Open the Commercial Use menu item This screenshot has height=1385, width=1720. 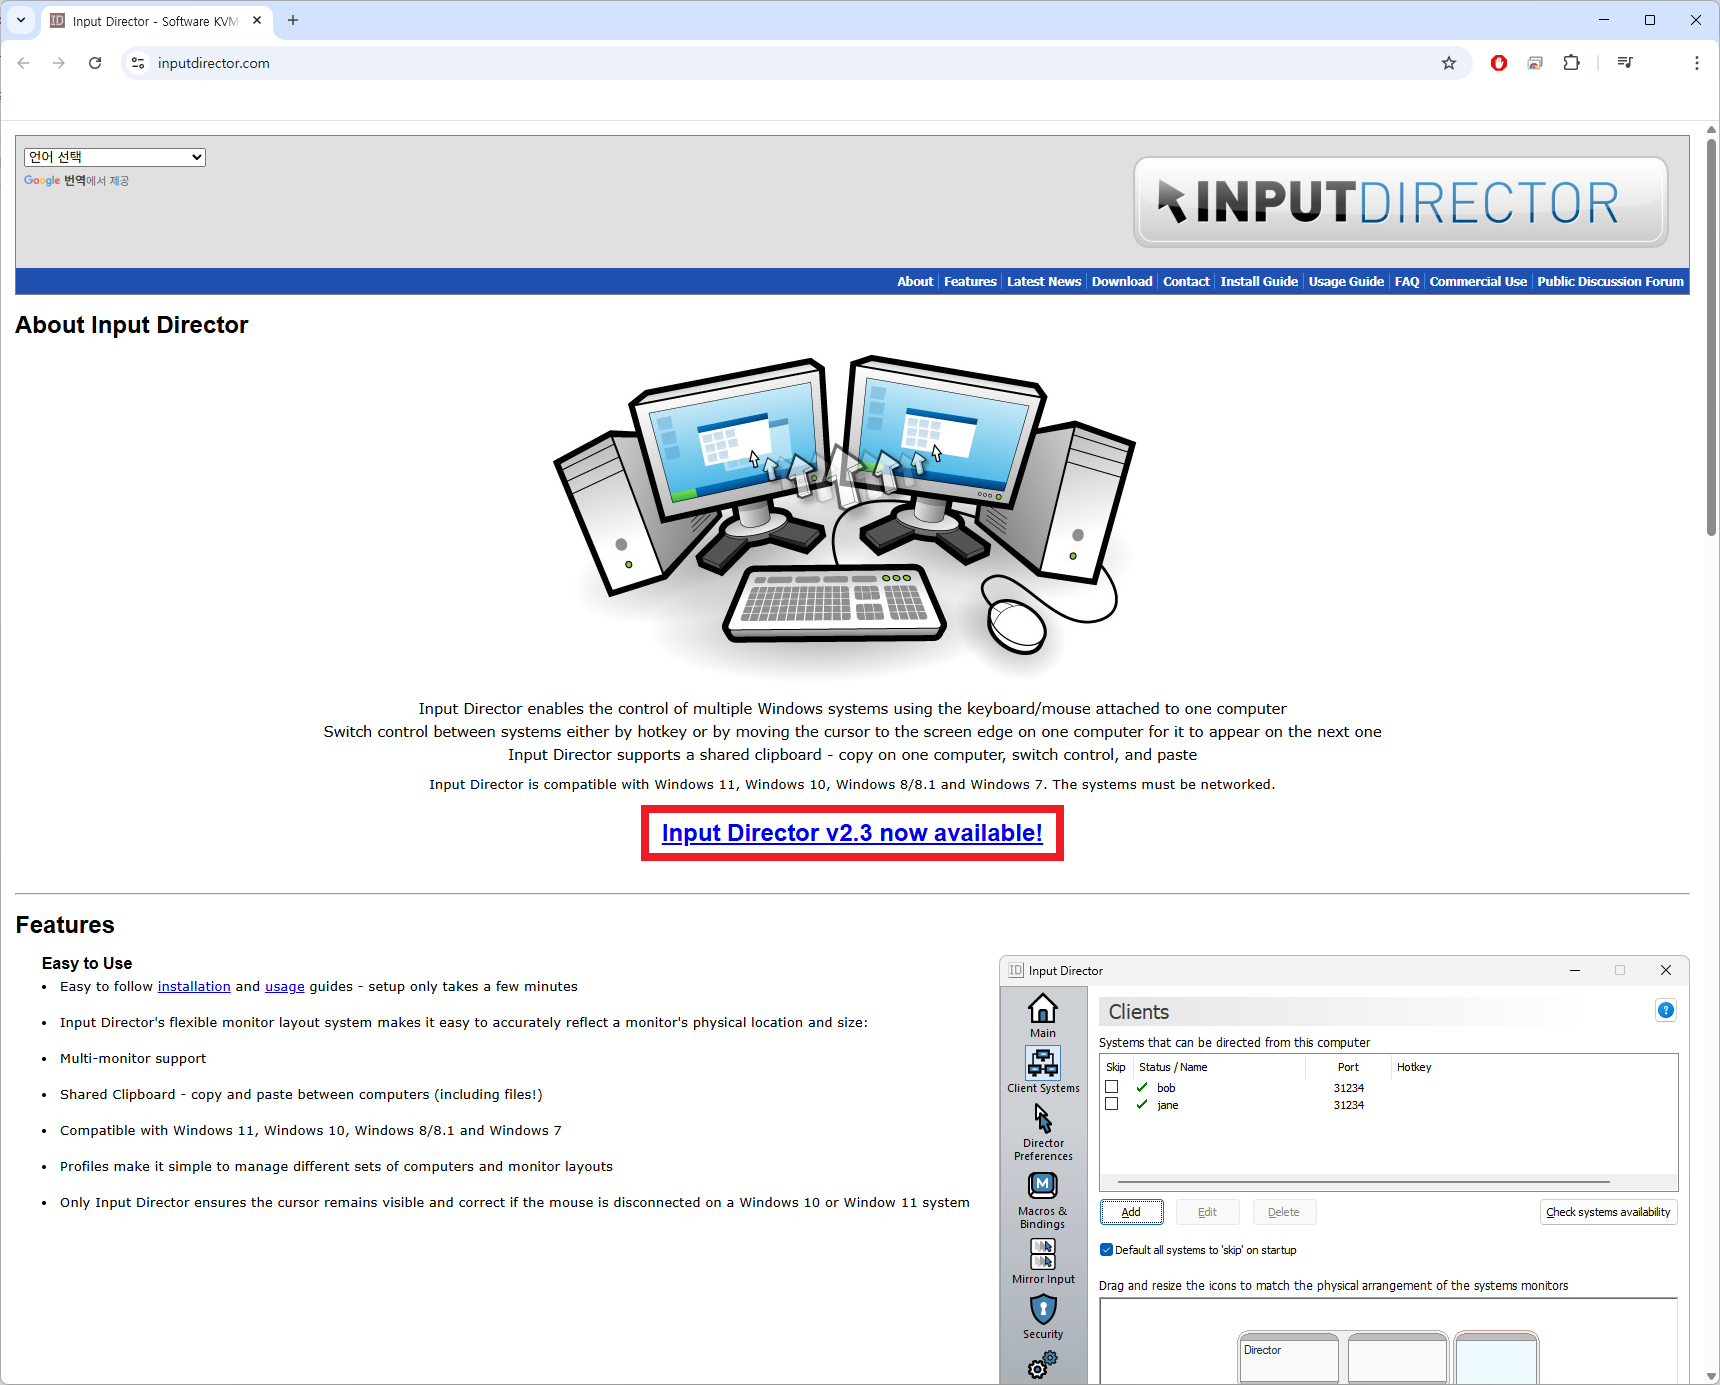1478,282
